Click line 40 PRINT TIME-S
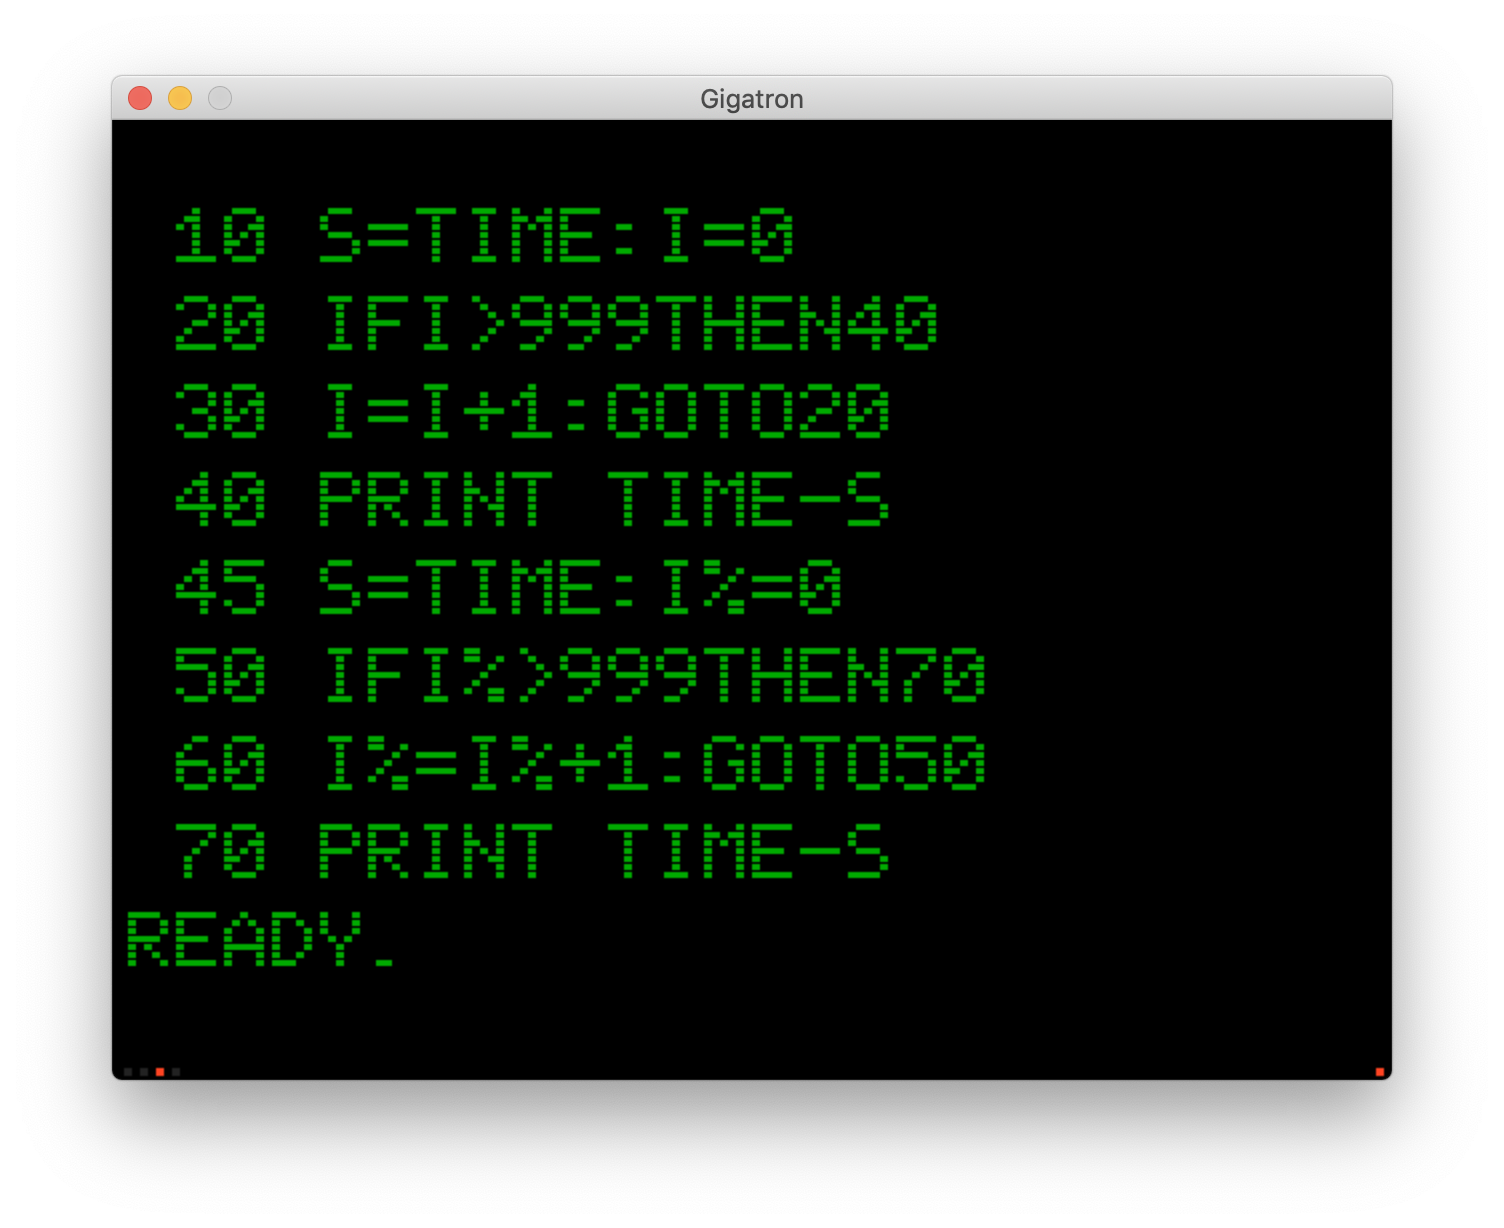 point(532,500)
